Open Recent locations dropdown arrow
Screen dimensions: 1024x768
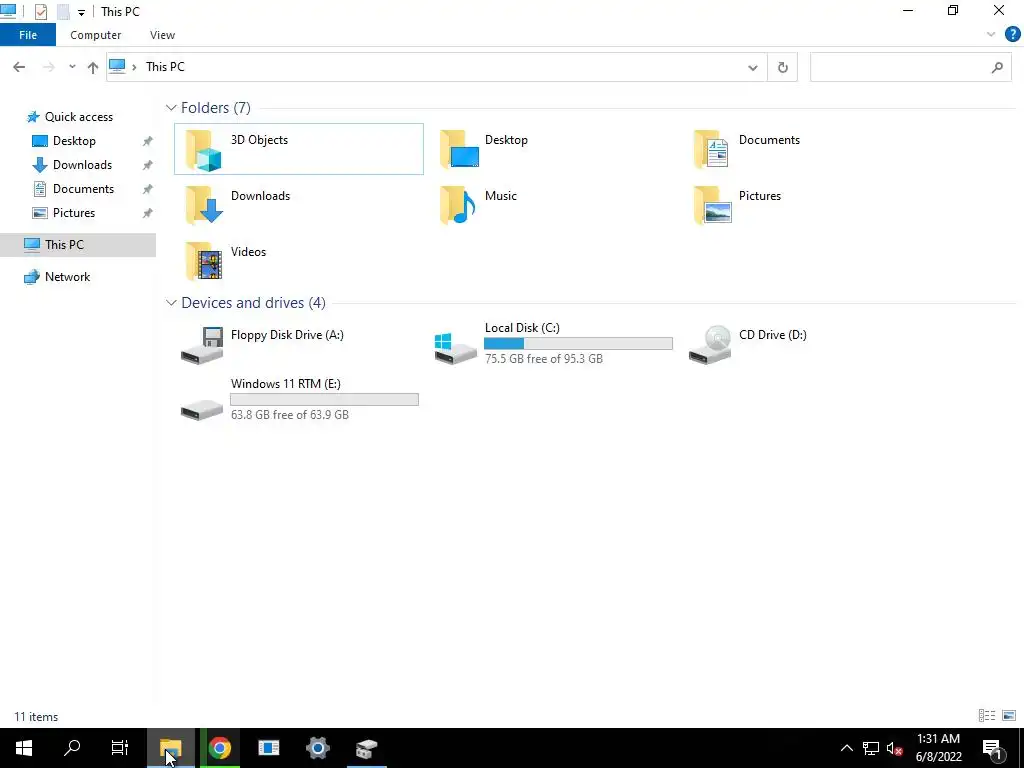[72, 67]
